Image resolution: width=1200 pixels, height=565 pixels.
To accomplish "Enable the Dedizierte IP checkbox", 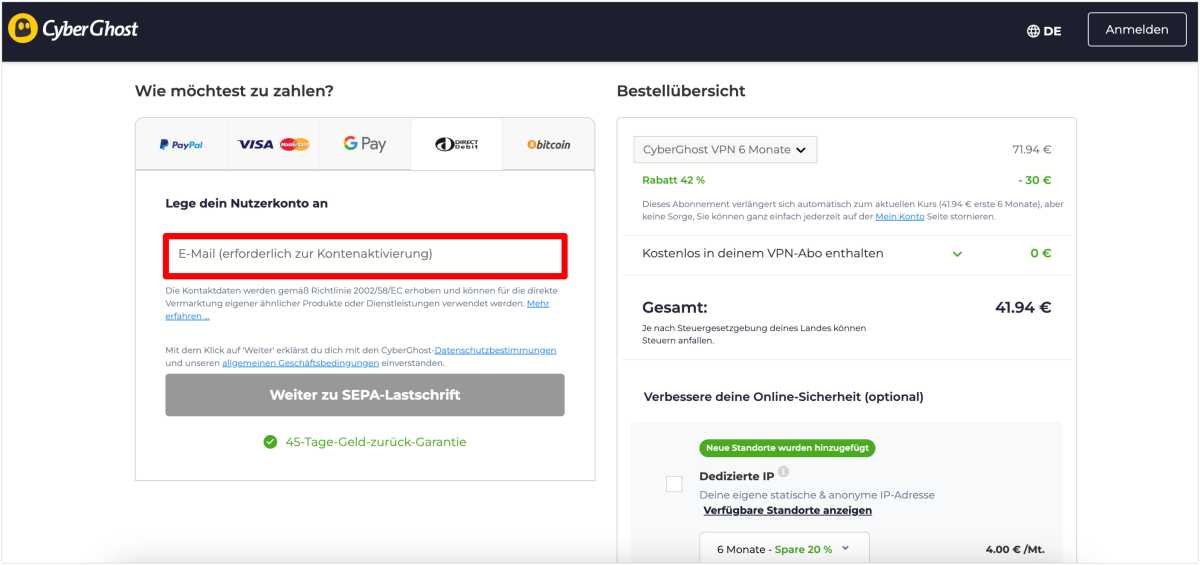I will click(674, 484).
